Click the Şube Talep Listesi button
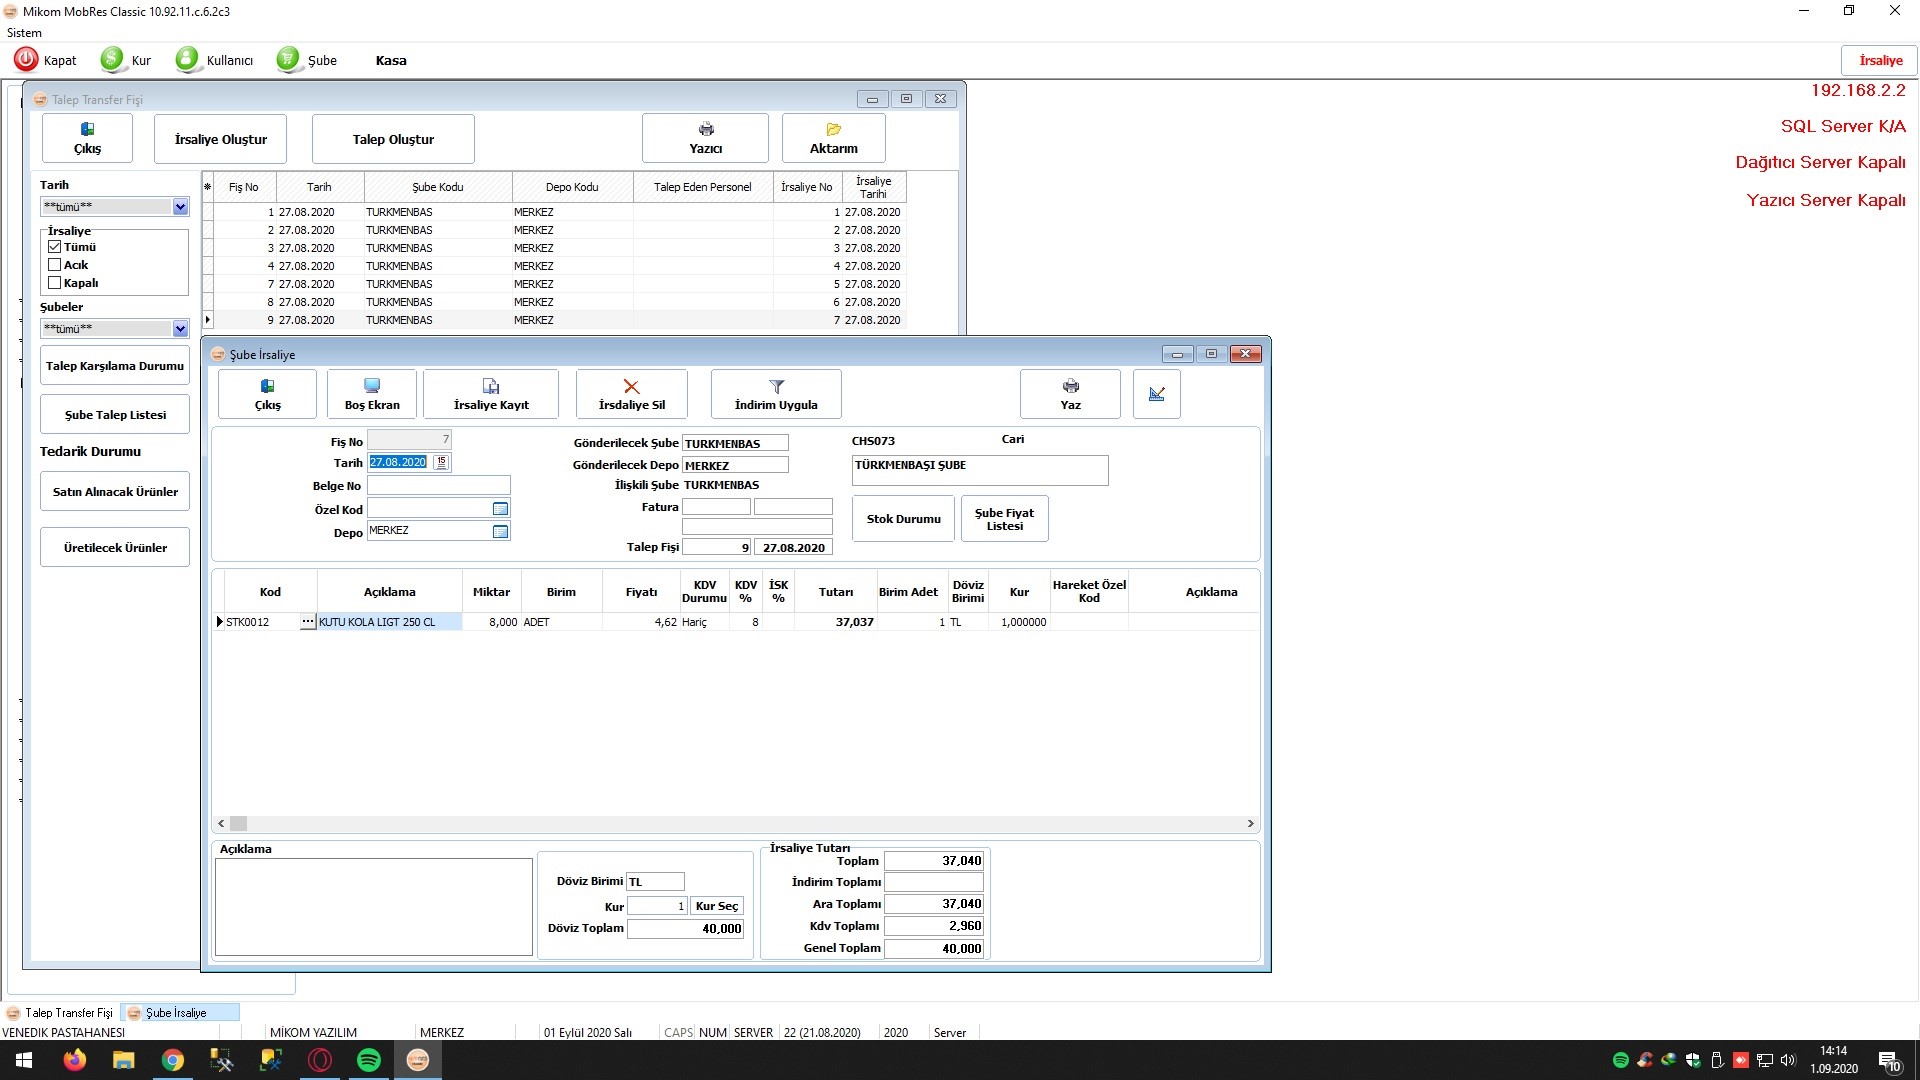The image size is (1920, 1080). 115,415
